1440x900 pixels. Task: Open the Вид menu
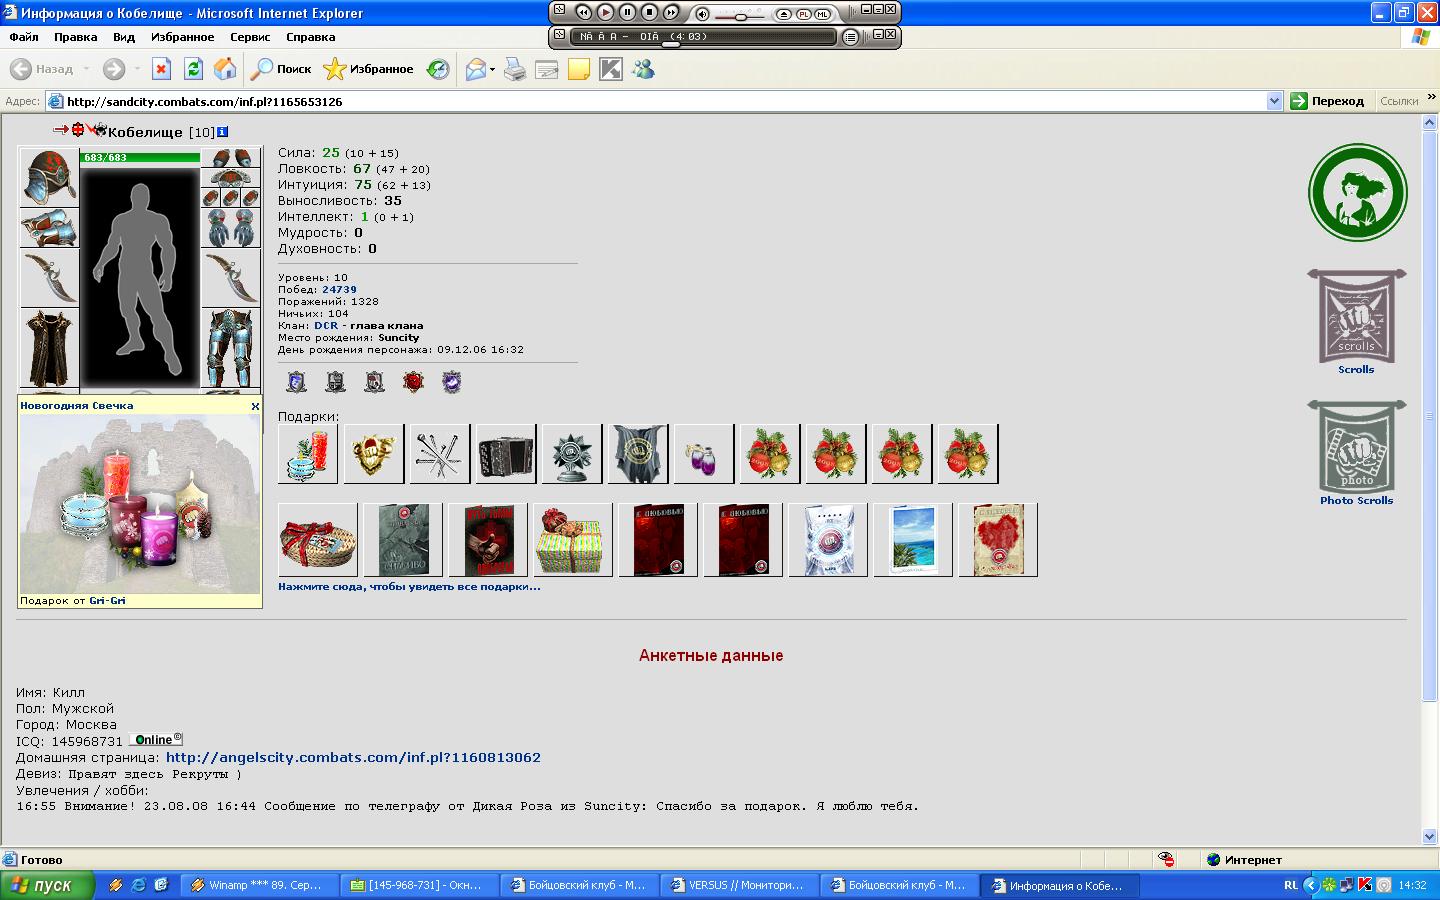(x=124, y=37)
